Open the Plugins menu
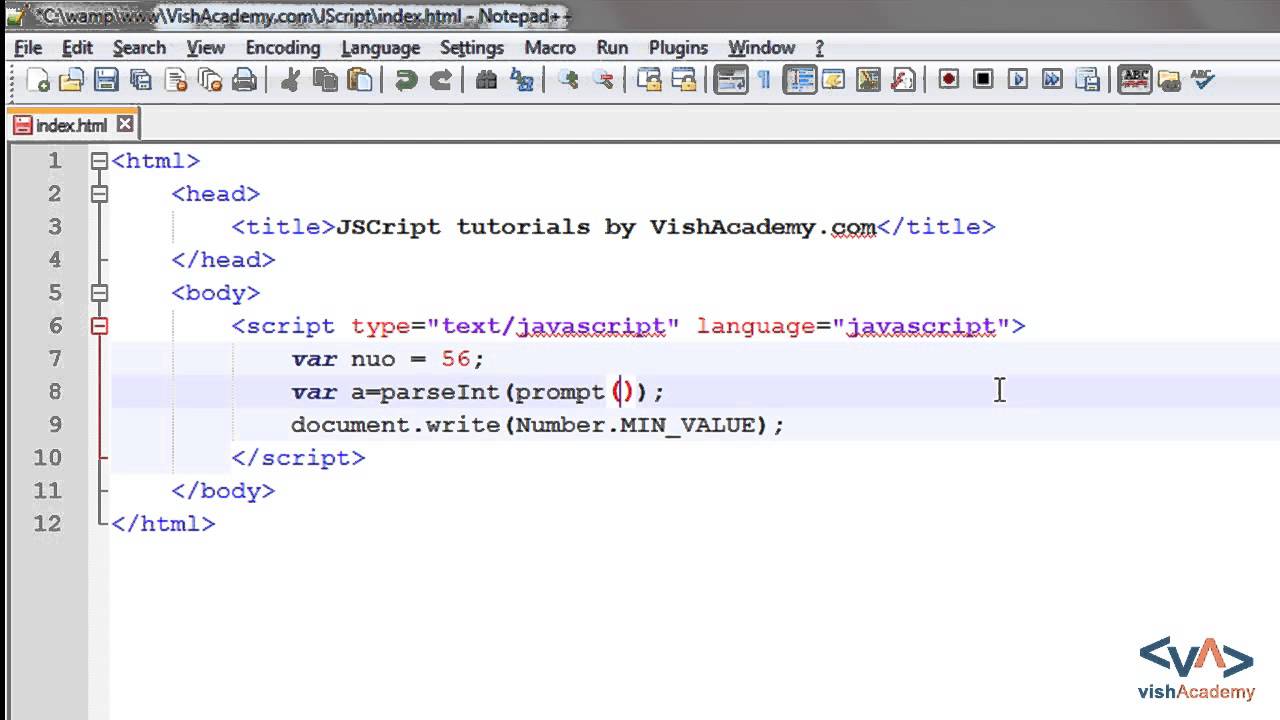Viewport: 1280px width, 720px height. (678, 47)
